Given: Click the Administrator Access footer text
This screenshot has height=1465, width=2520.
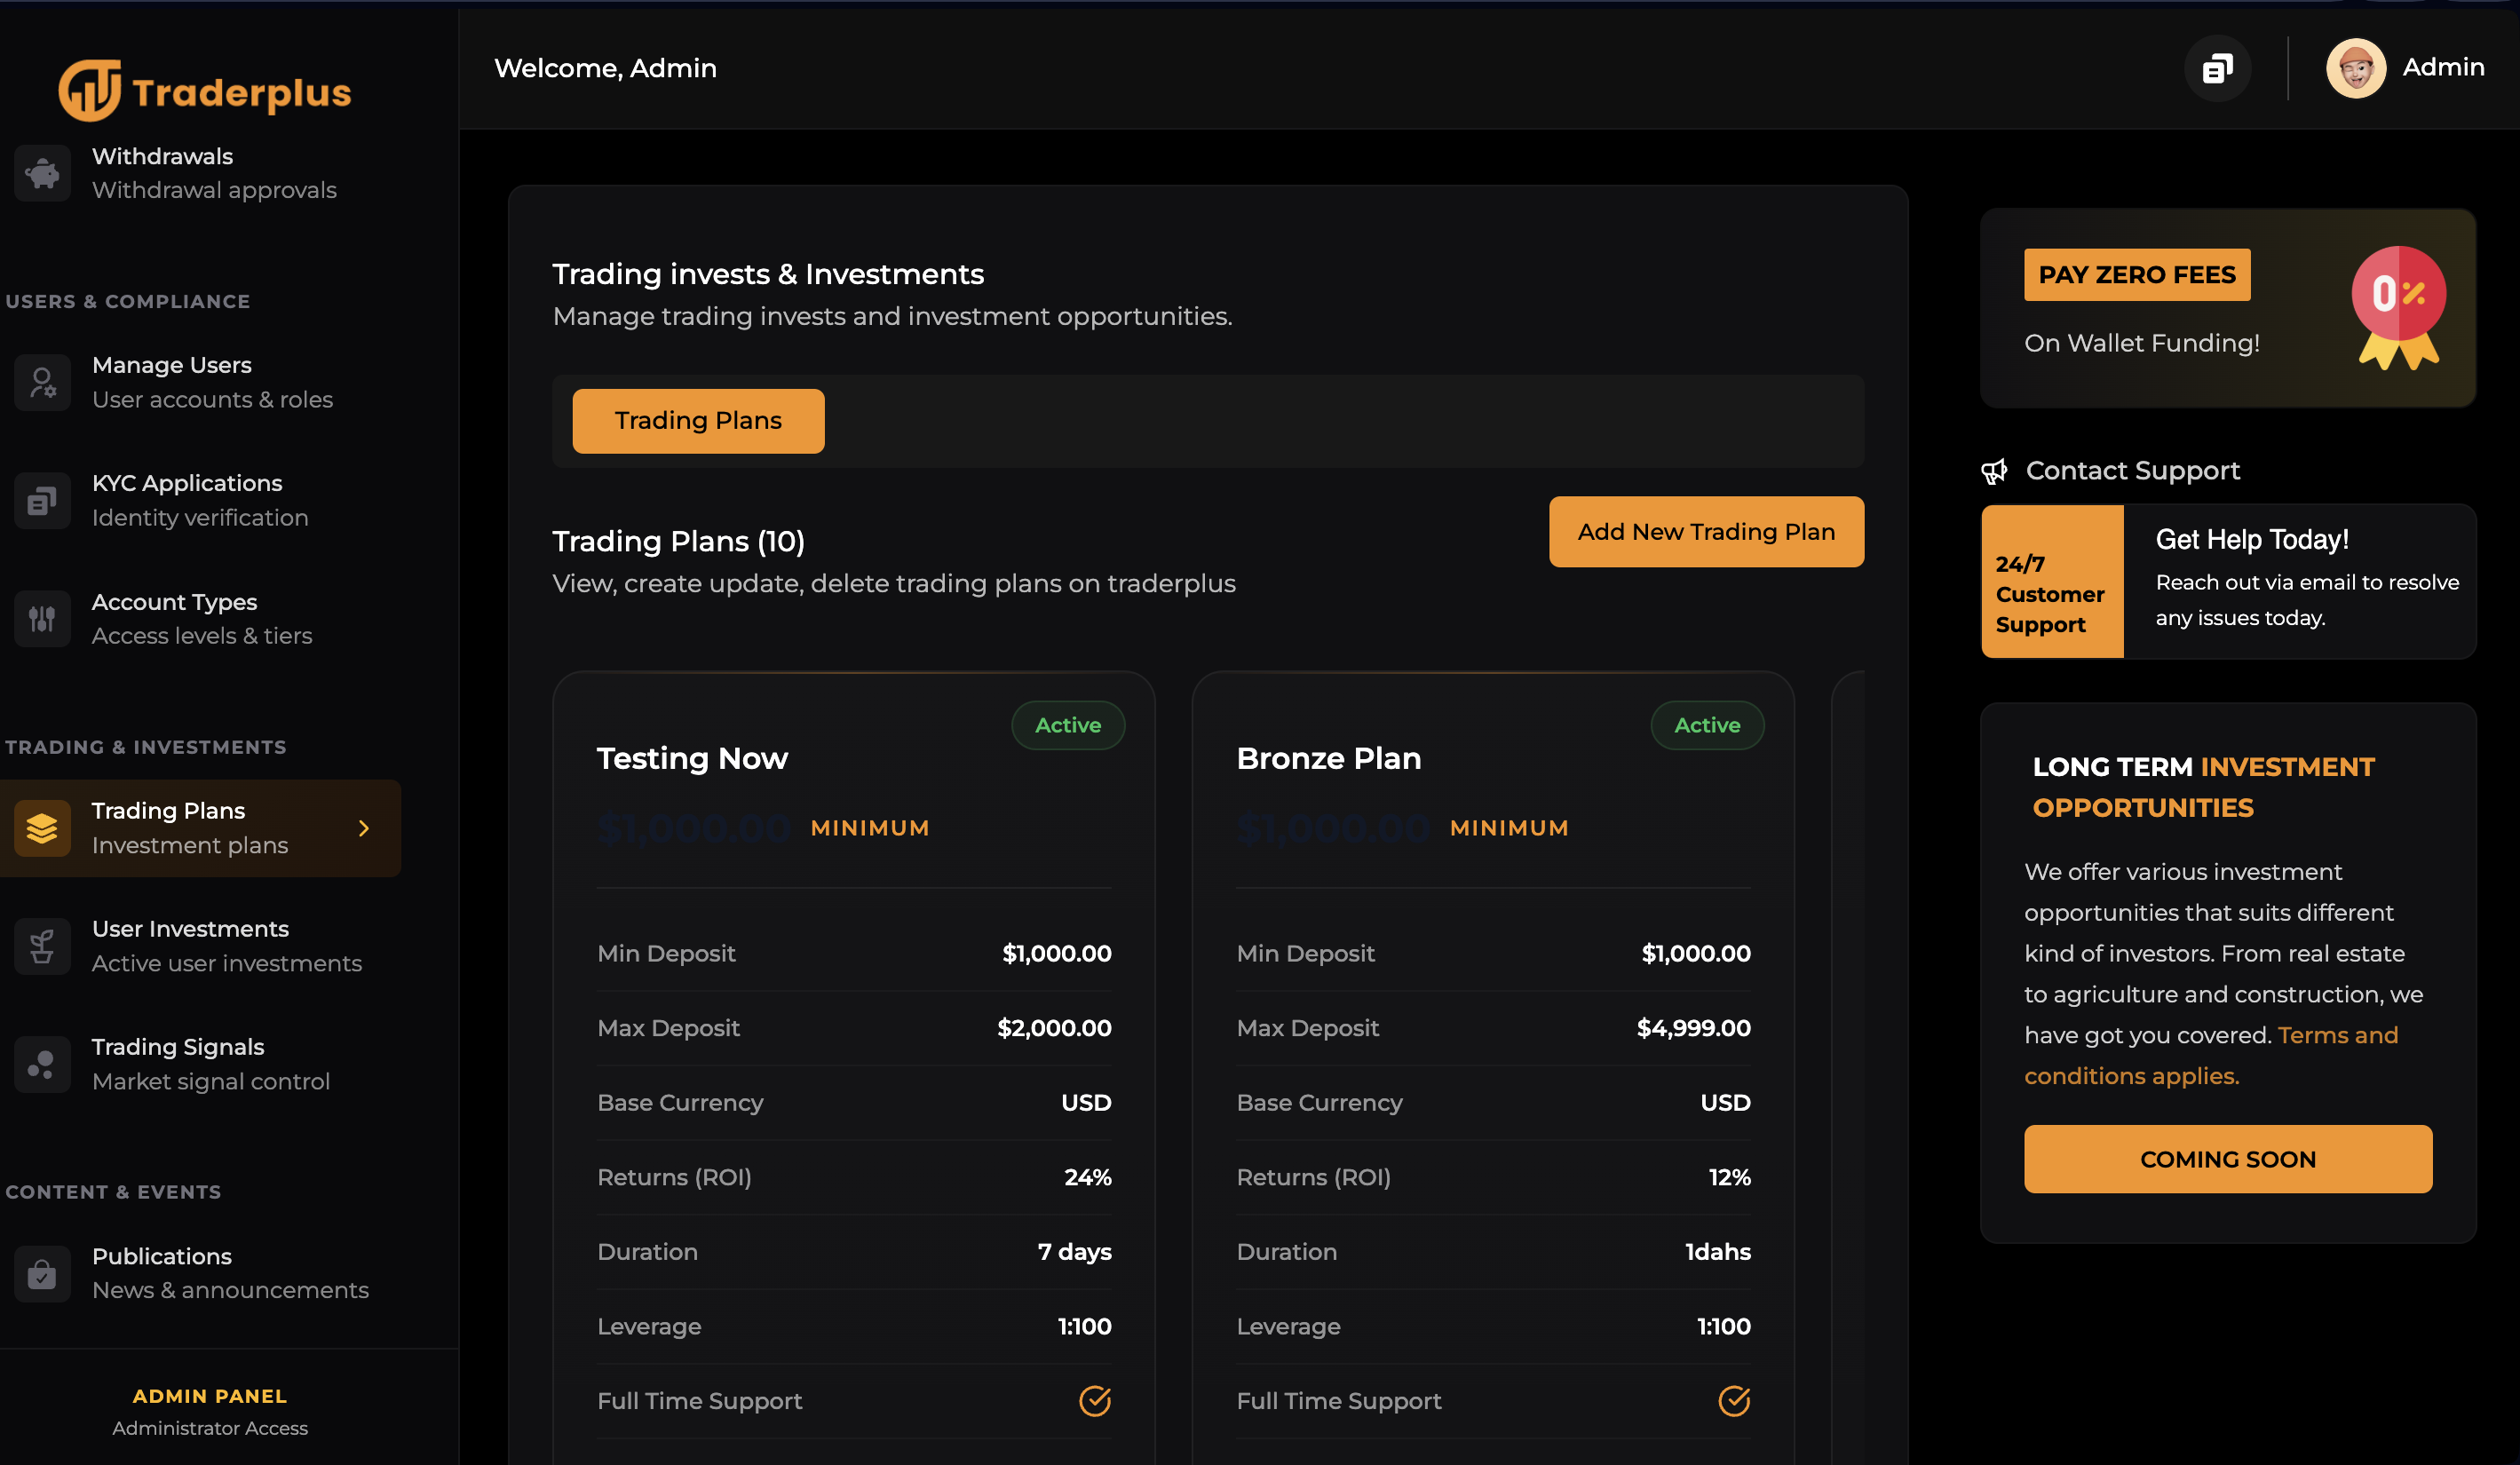Looking at the screenshot, I should pos(210,1428).
